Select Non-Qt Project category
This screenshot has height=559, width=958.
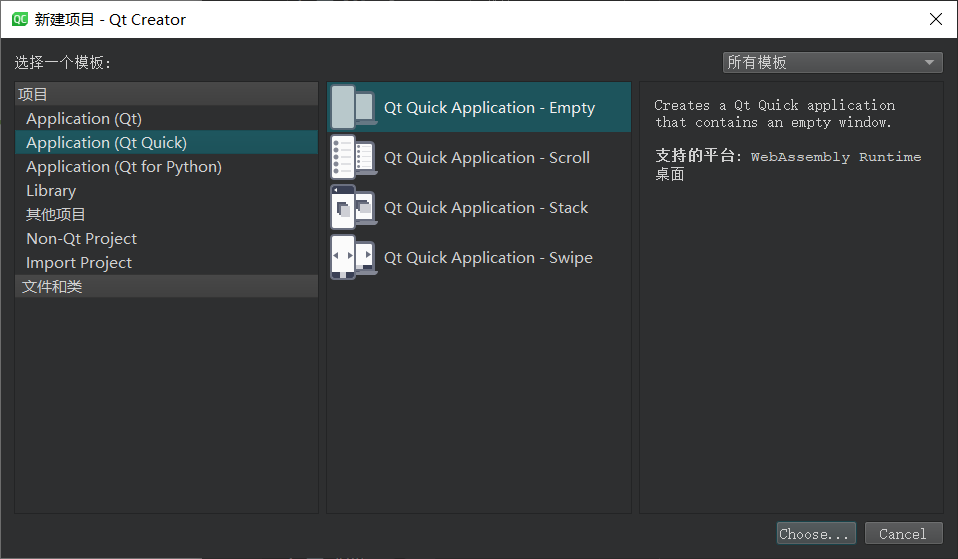(81, 239)
